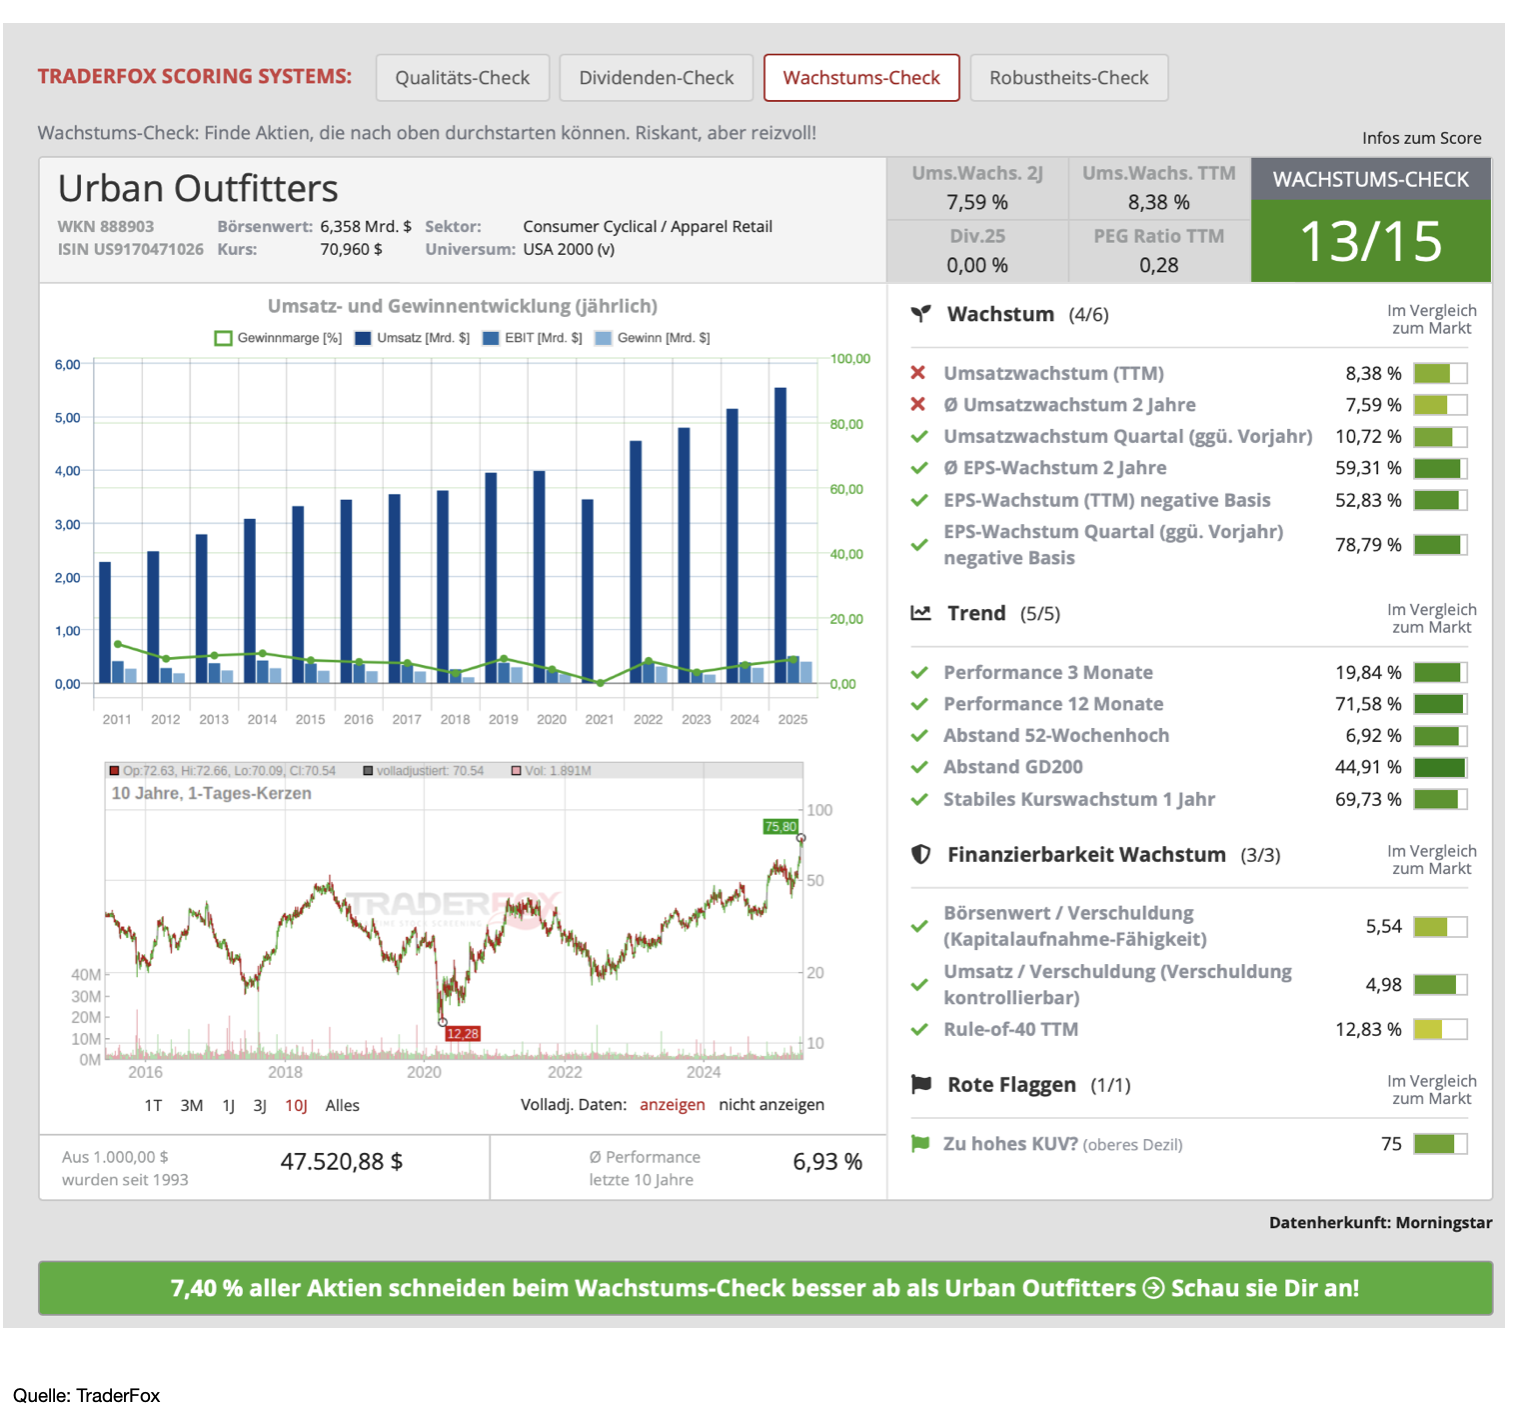Click the checkmark next to Umsatzwachstum Quartal
The width and height of the screenshot is (1522, 1418).
point(919,436)
